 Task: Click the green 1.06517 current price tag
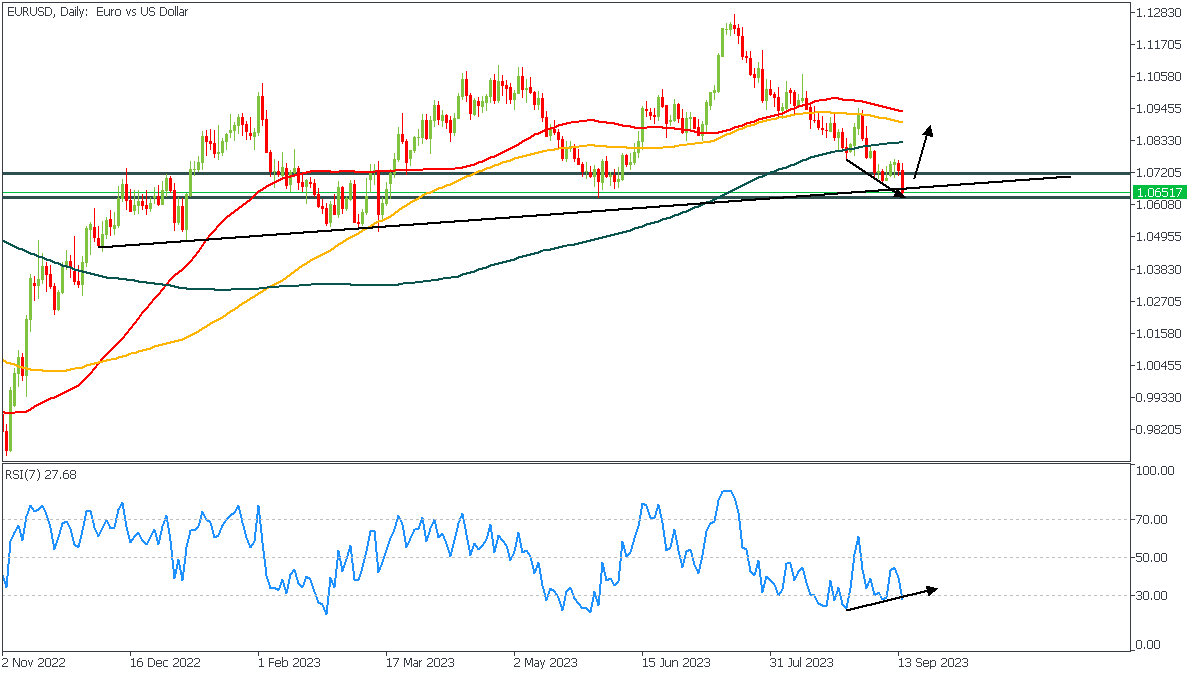pyautogui.click(x=1159, y=192)
